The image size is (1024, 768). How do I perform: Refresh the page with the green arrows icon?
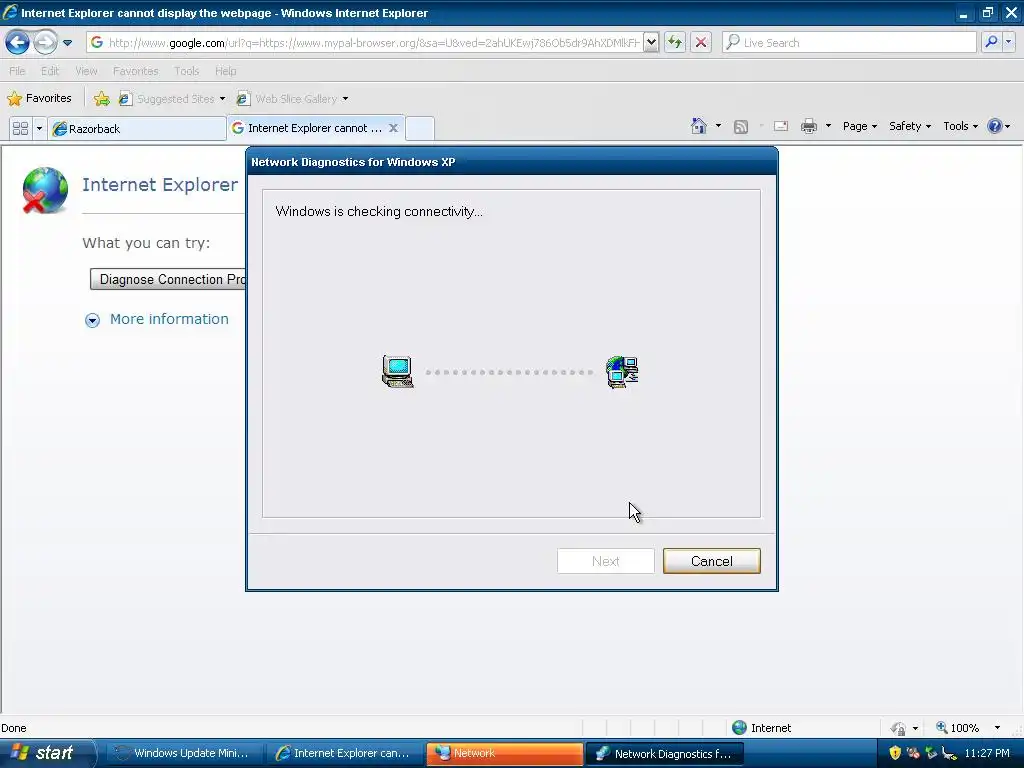pos(675,42)
